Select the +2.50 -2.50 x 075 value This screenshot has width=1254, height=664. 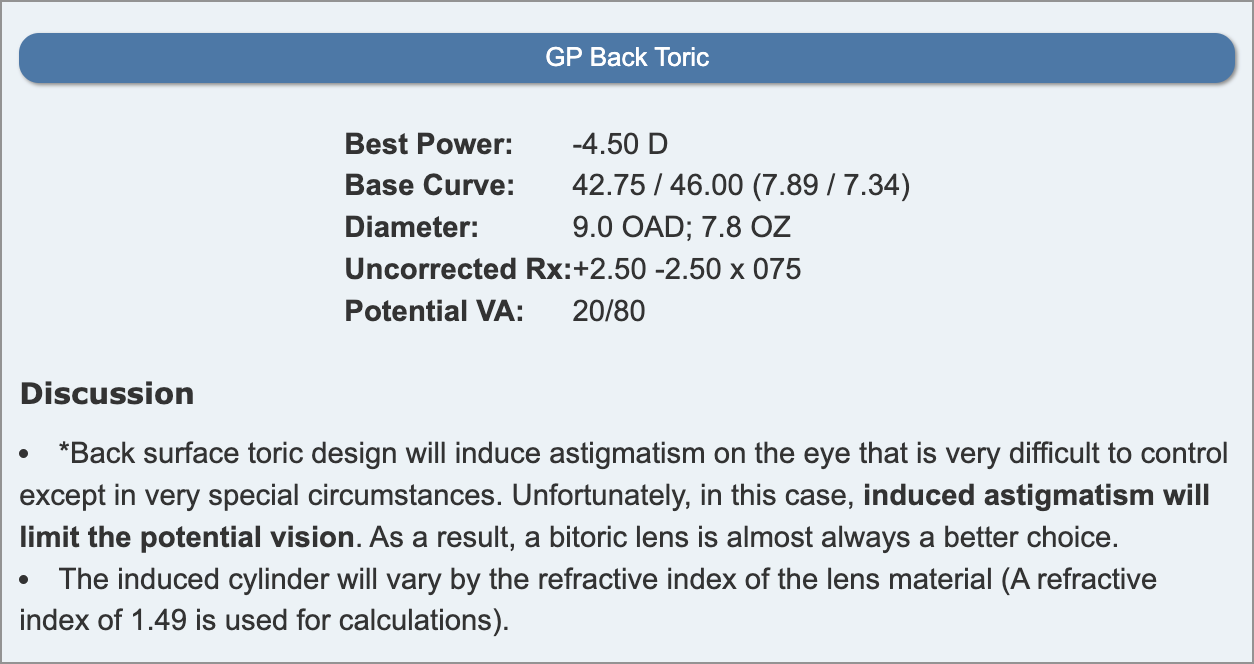tap(687, 270)
